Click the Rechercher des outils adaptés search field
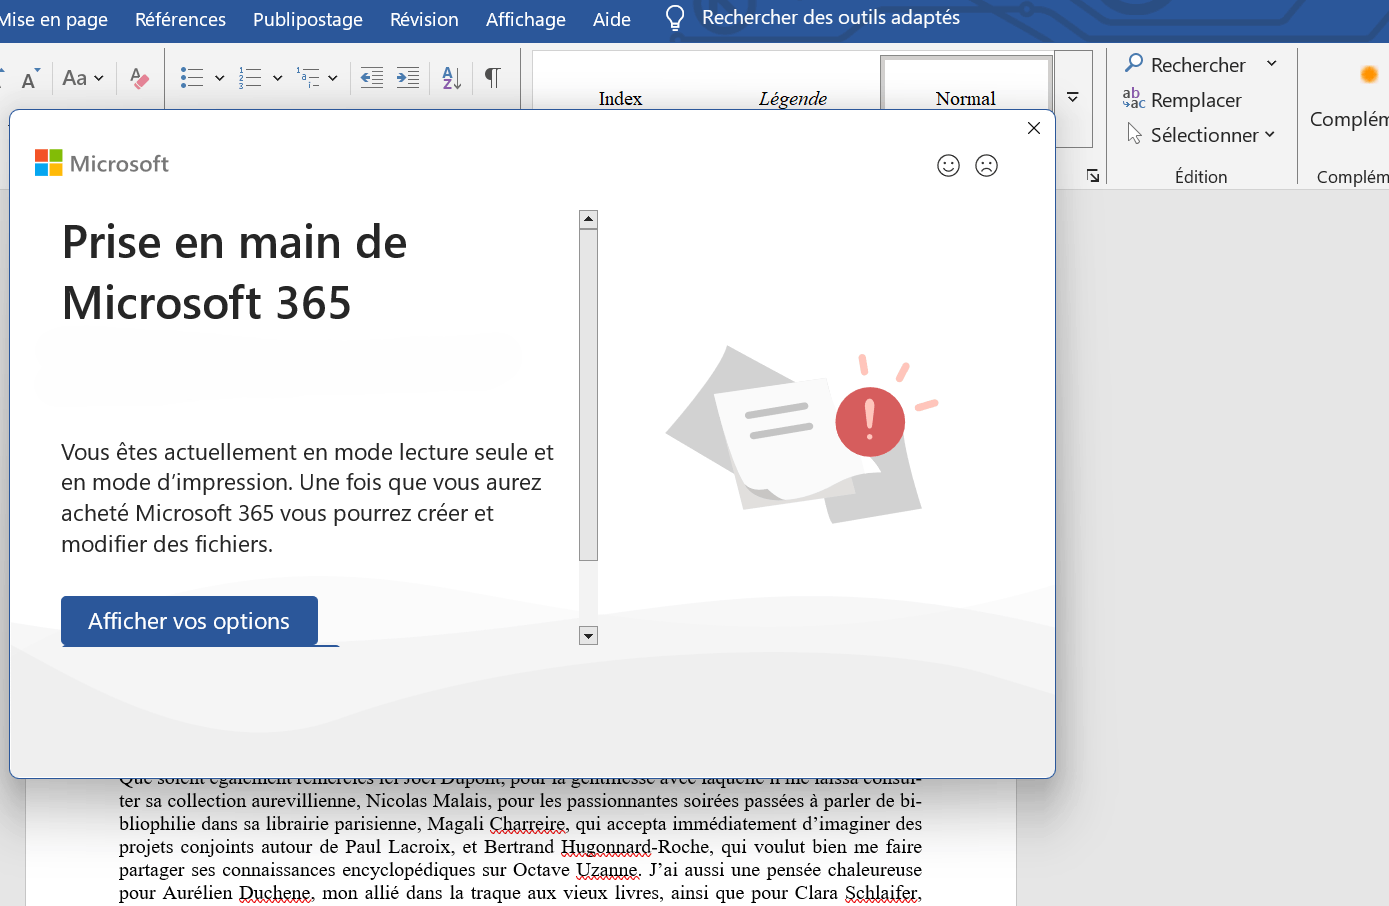Screen dimensions: 1389x906 [831, 18]
